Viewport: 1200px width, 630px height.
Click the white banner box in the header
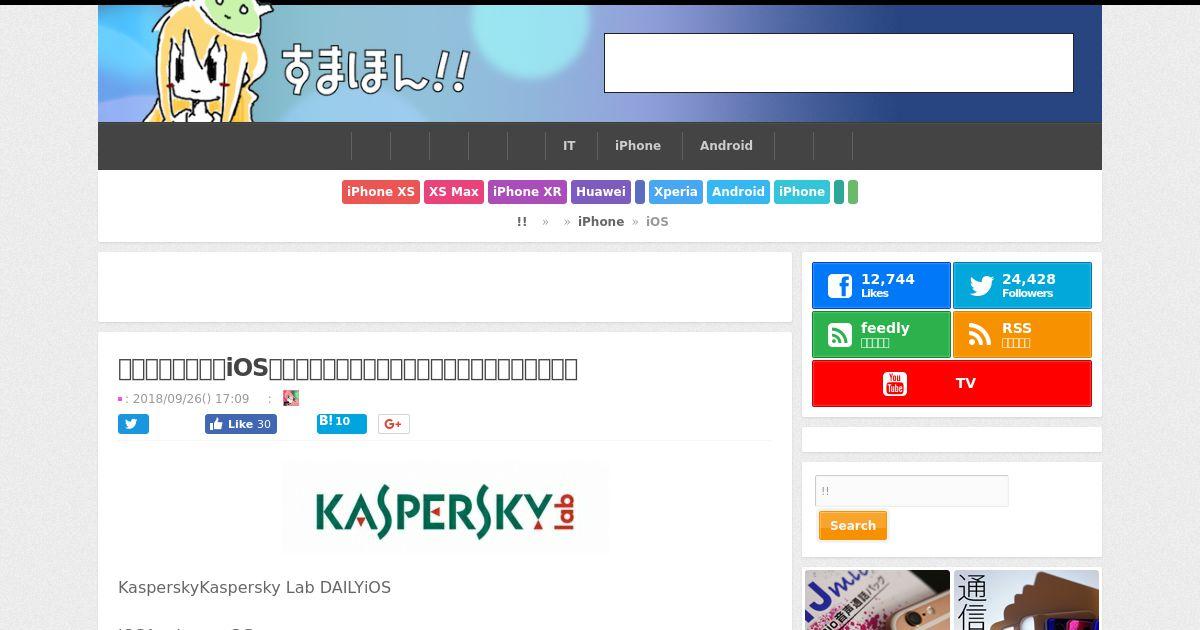[x=839, y=63]
